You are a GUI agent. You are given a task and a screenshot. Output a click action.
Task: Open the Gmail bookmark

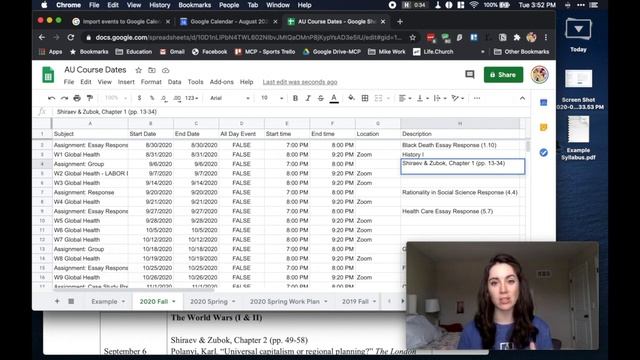click(x=172, y=52)
